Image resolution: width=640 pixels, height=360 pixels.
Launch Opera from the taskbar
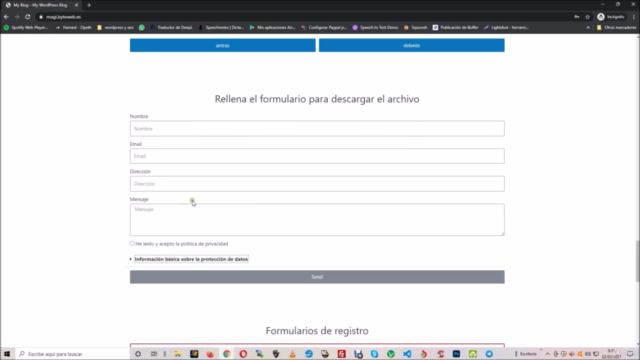tap(243, 354)
